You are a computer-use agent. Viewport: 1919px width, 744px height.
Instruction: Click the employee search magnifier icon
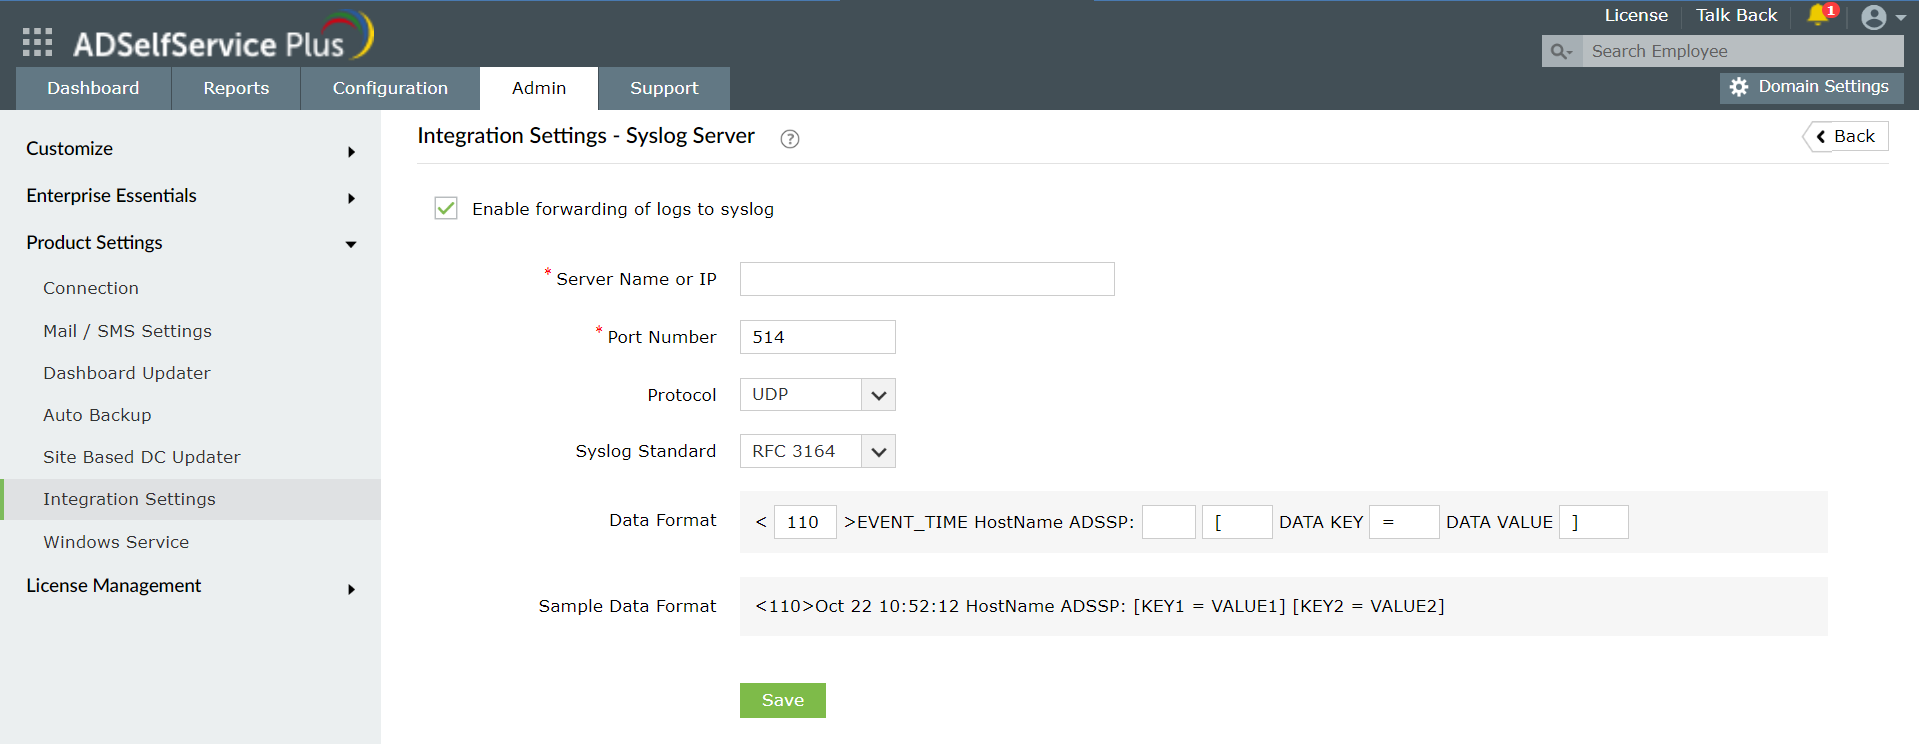click(1561, 51)
